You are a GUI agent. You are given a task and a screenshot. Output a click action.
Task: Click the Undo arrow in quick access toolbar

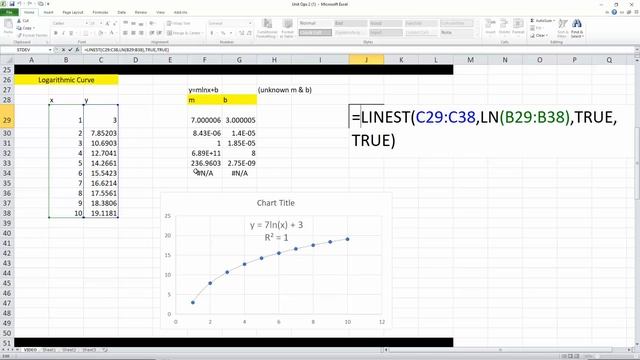tap(19, 4)
